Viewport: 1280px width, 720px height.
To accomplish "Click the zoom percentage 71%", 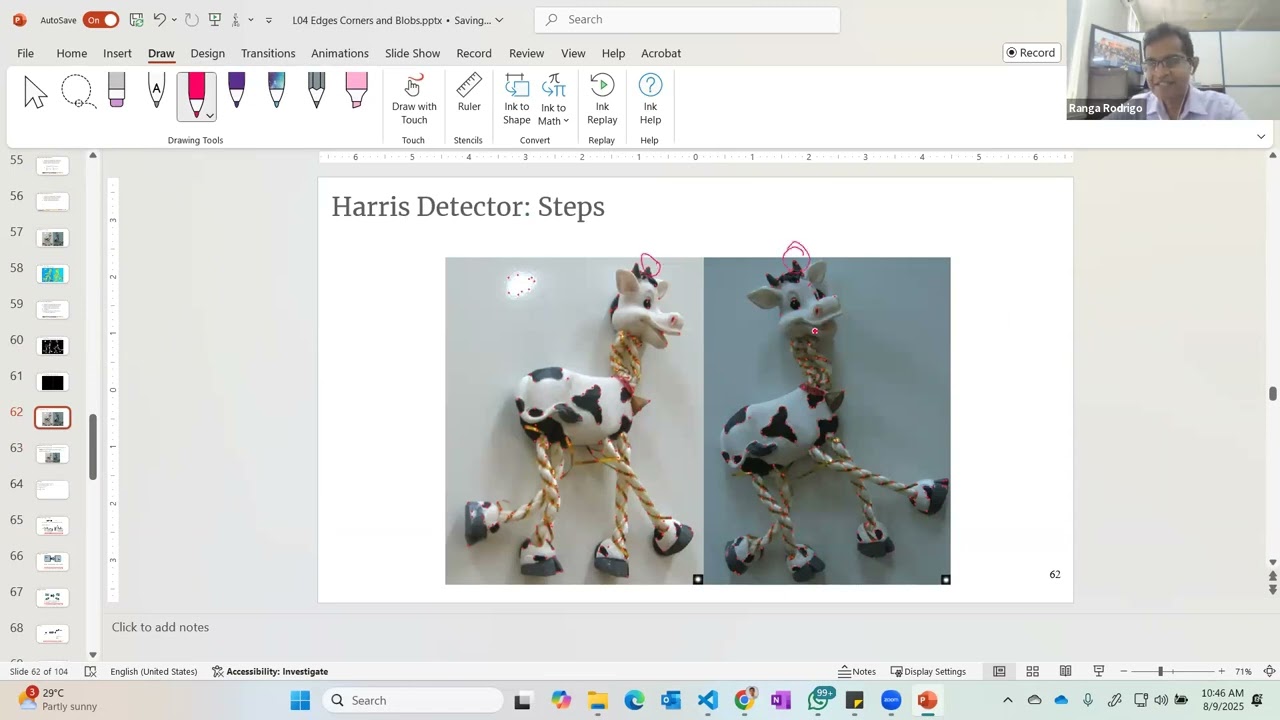I will point(1244,671).
